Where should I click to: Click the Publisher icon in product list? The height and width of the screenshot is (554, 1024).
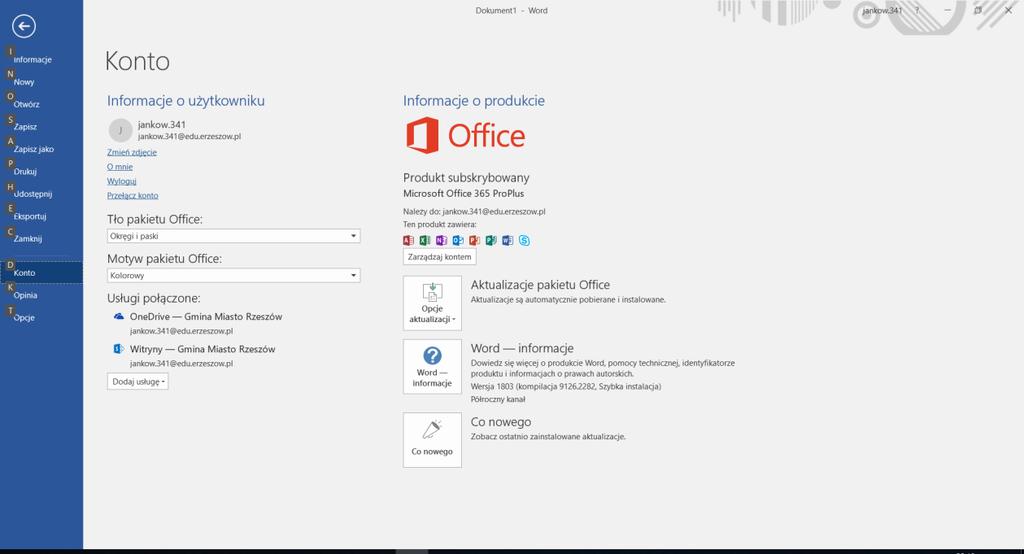point(491,240)
